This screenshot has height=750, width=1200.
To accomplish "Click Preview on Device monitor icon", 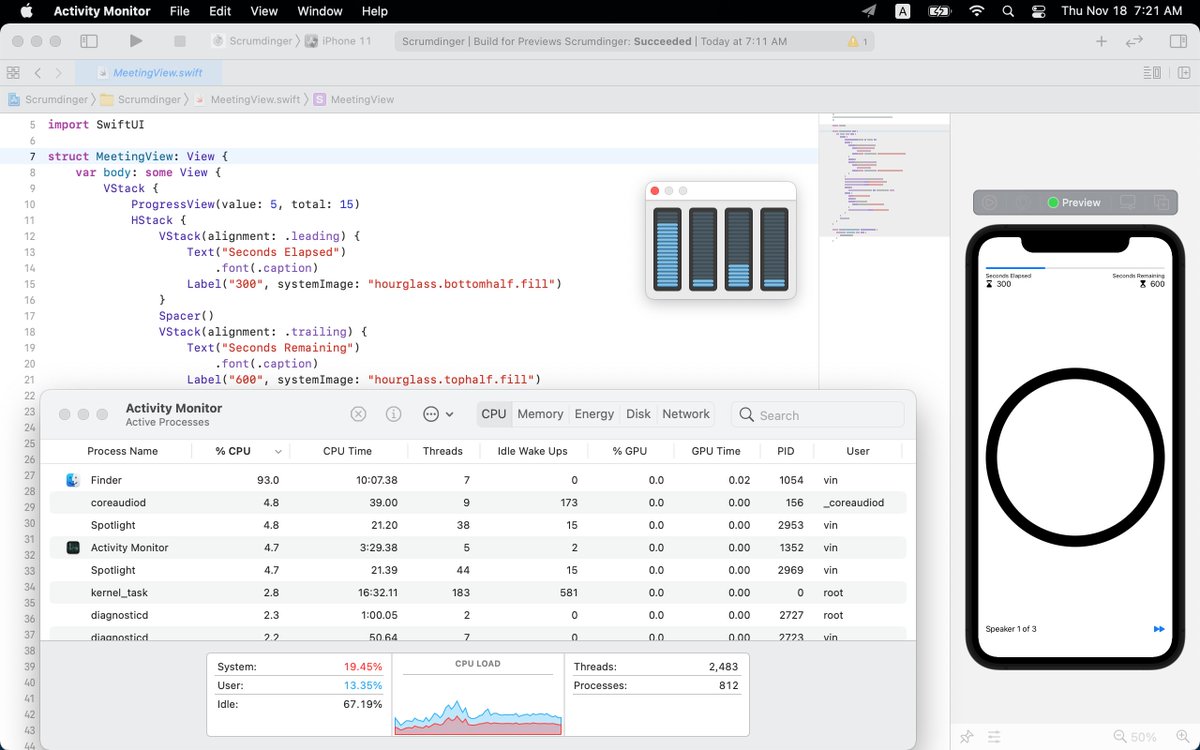I will [1128, 202].
